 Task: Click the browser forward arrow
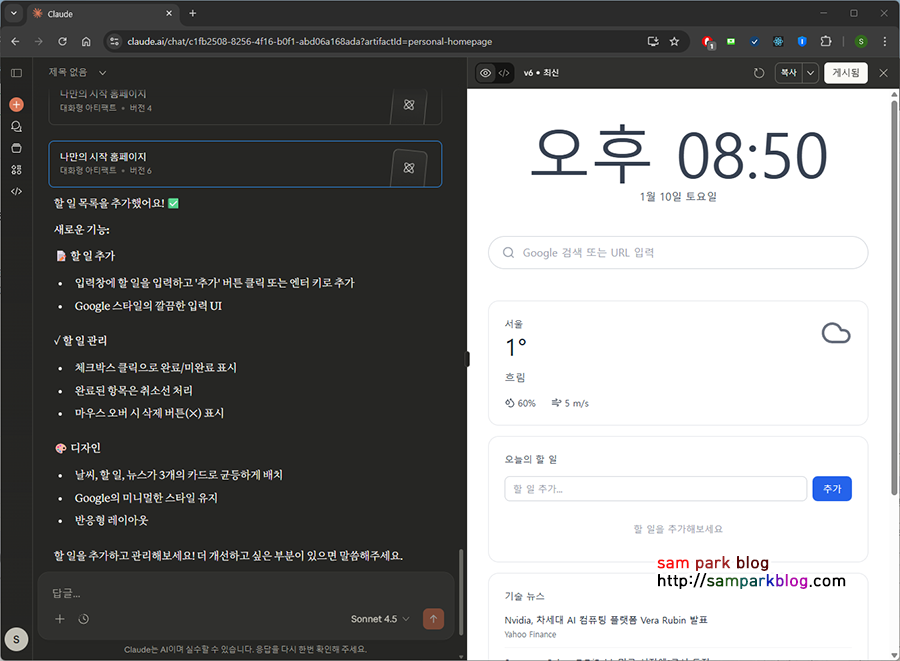point(38,41)
